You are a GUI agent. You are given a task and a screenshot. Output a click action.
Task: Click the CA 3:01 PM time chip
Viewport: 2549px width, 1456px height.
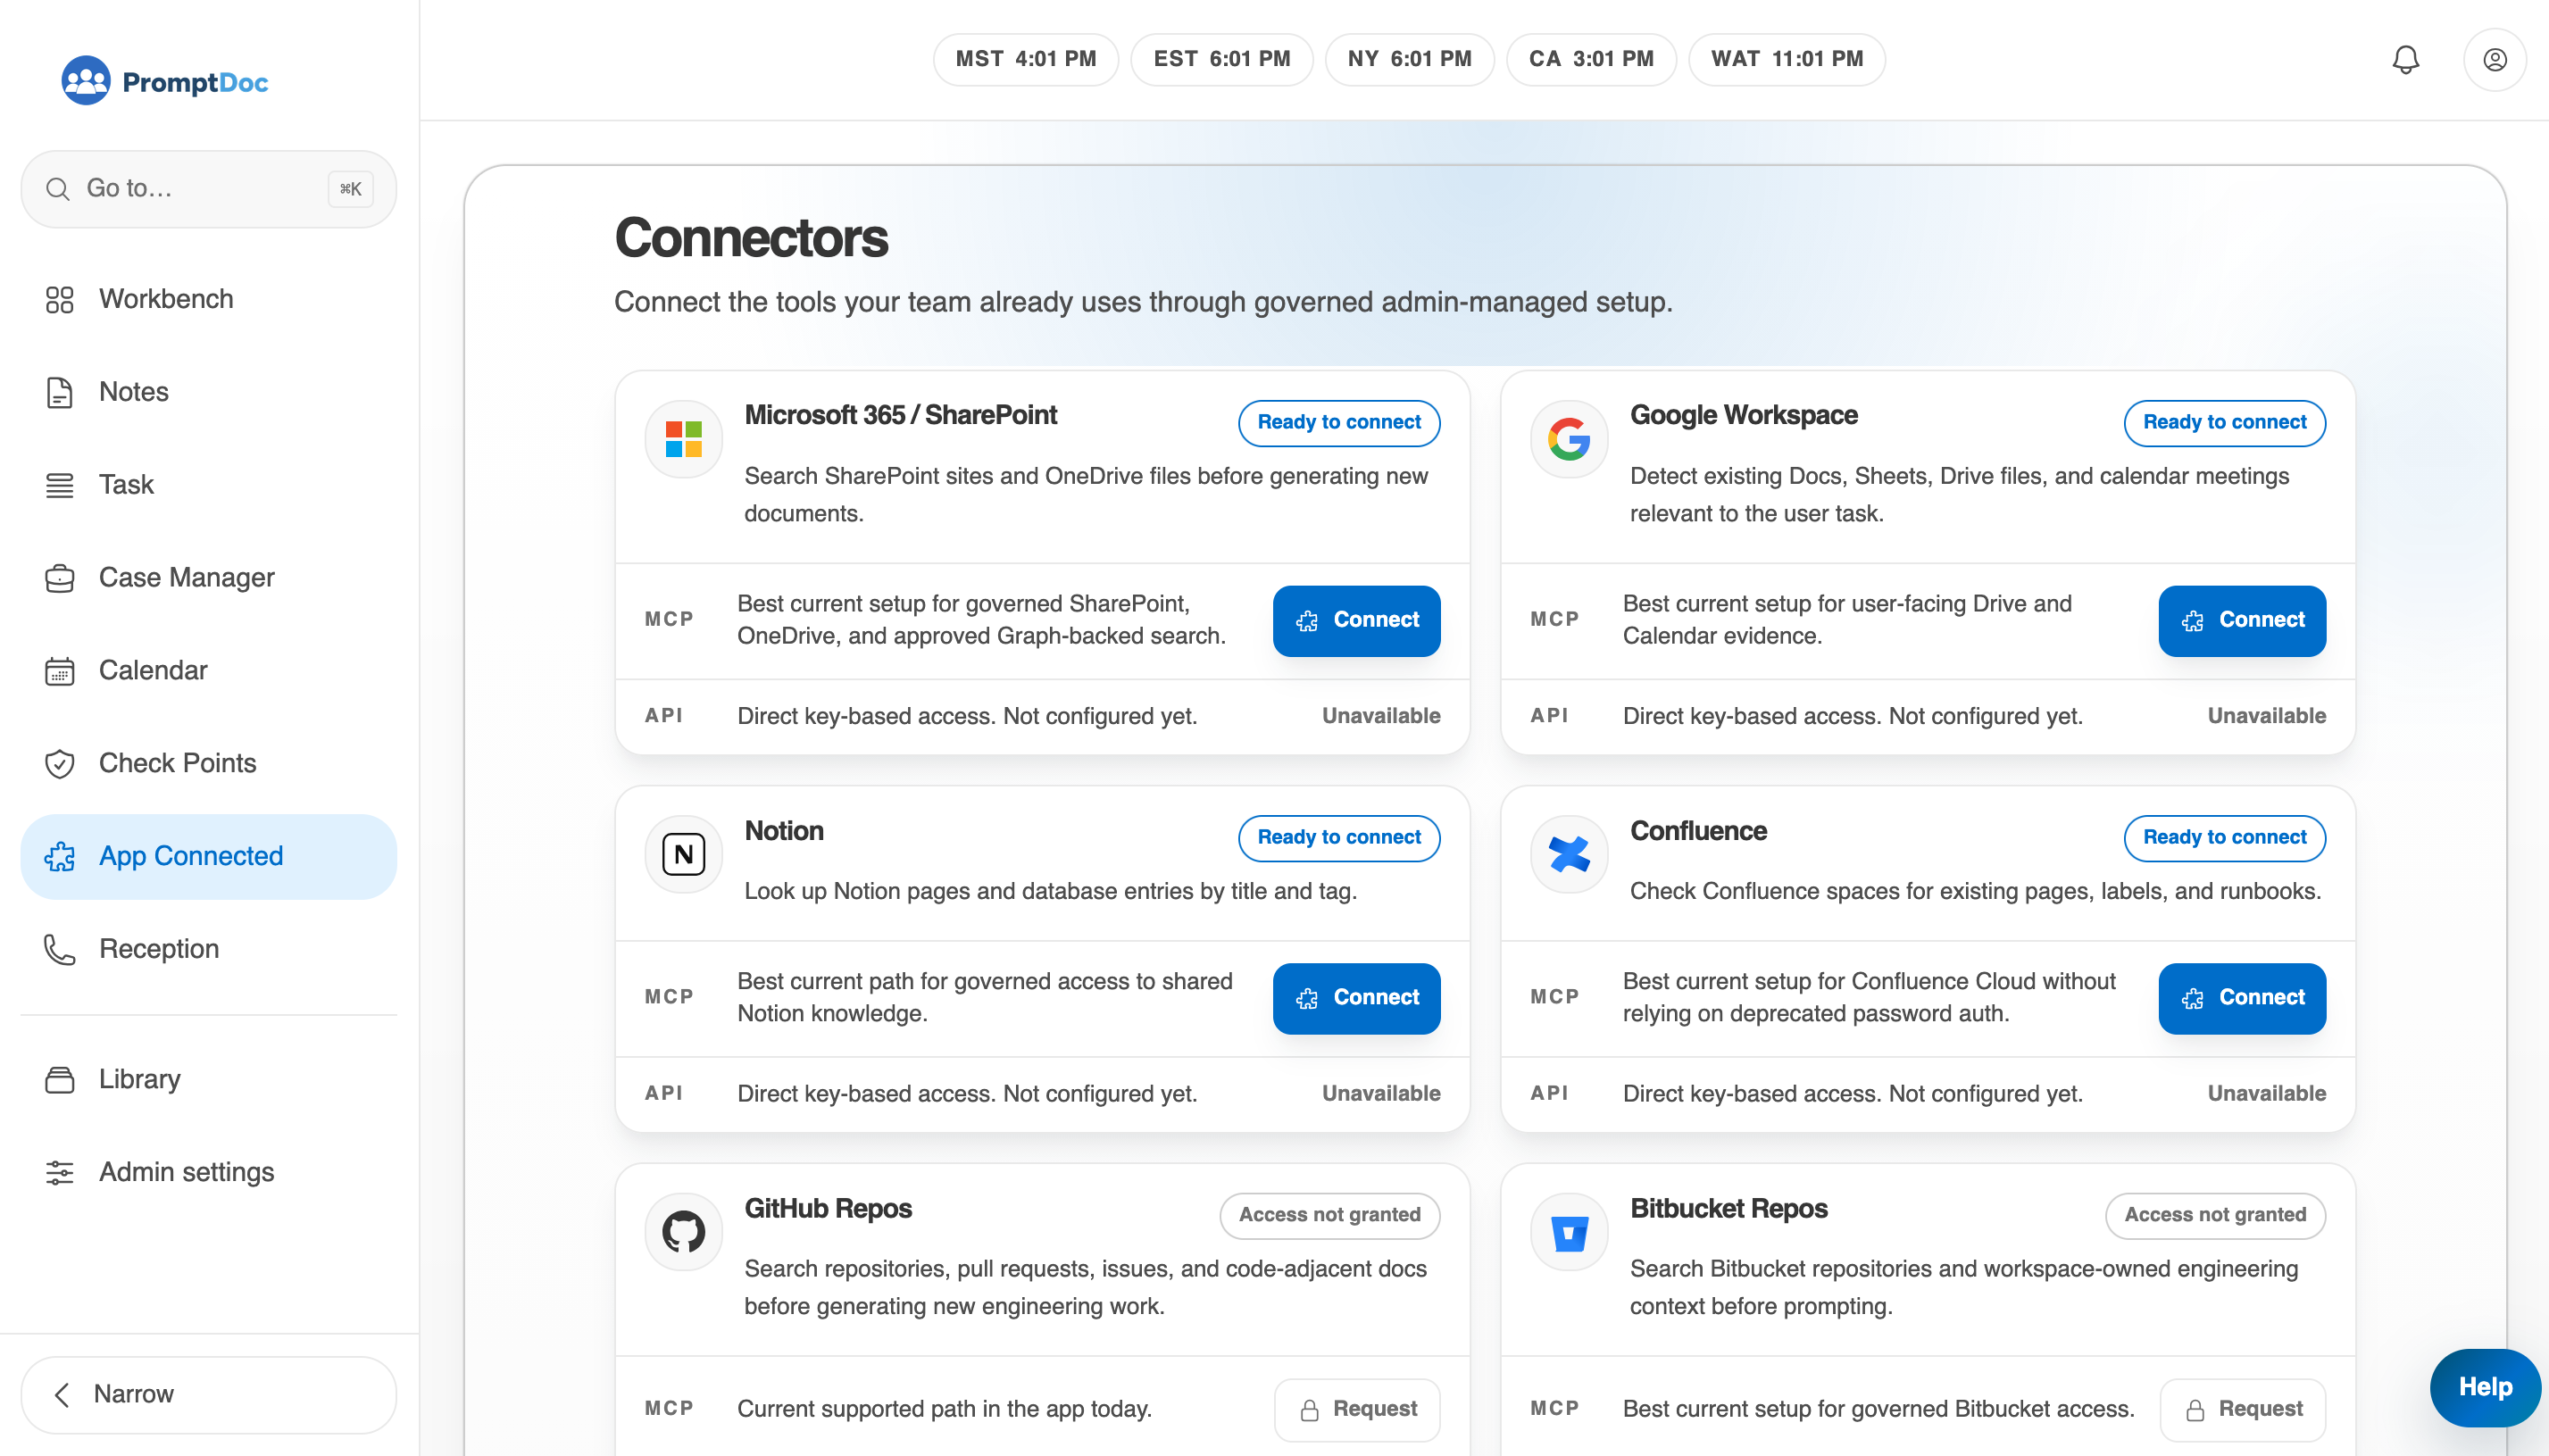pos(1590,59)
